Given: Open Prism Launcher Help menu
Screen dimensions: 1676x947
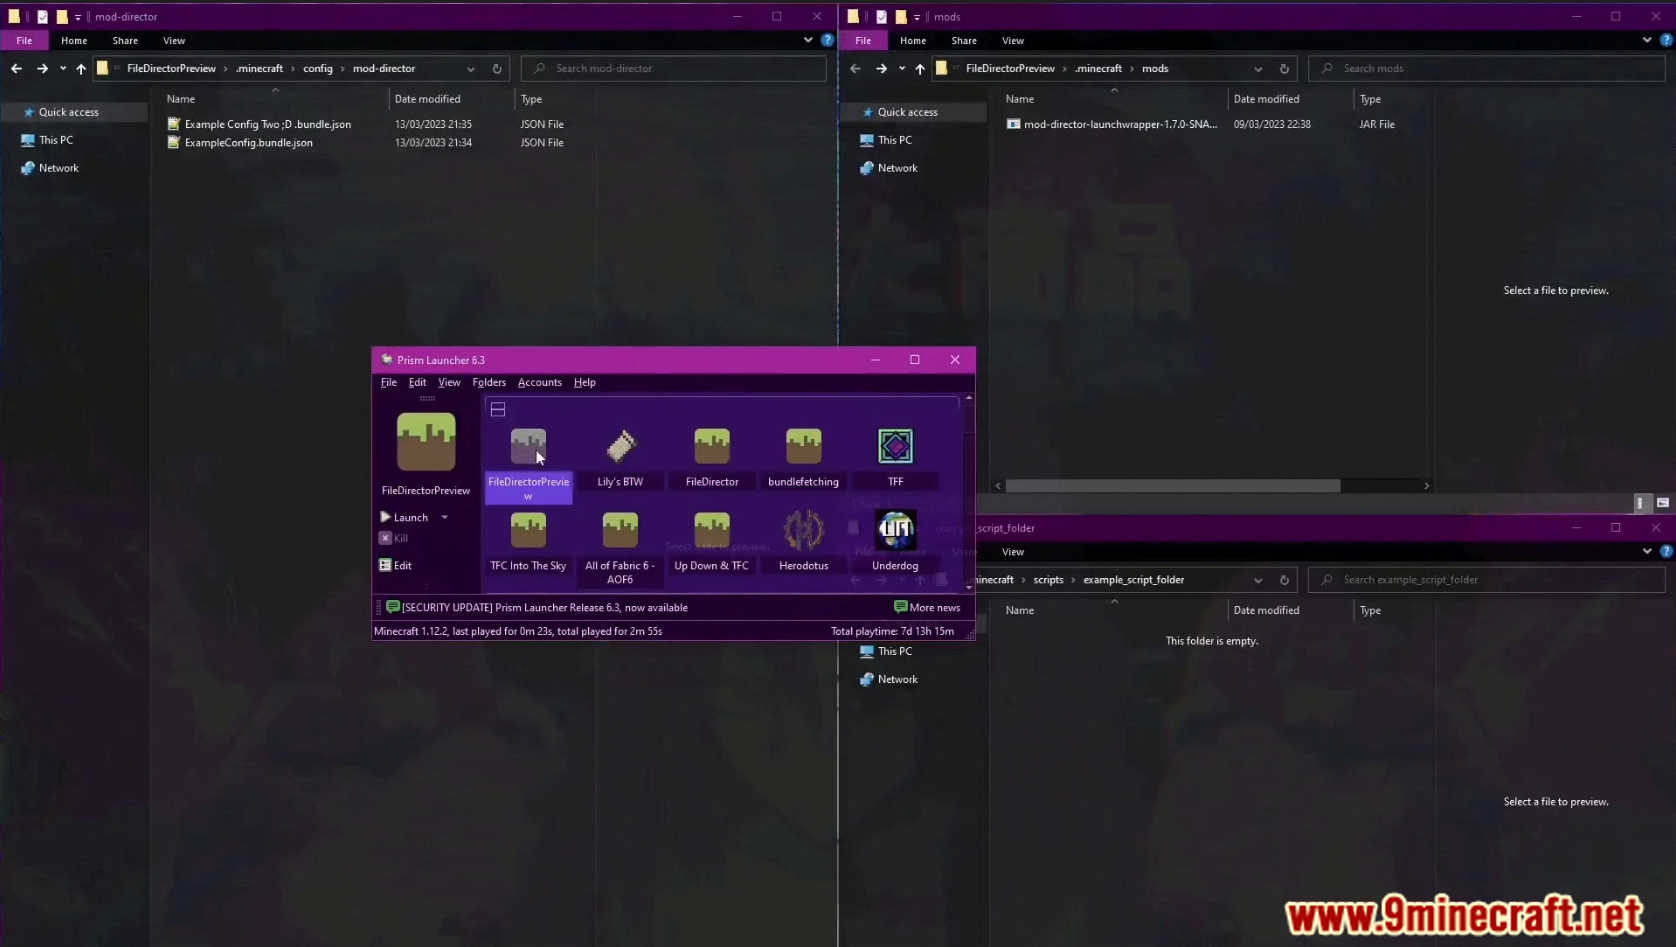Looking at the screenshot, I should [x=585, y=382].
